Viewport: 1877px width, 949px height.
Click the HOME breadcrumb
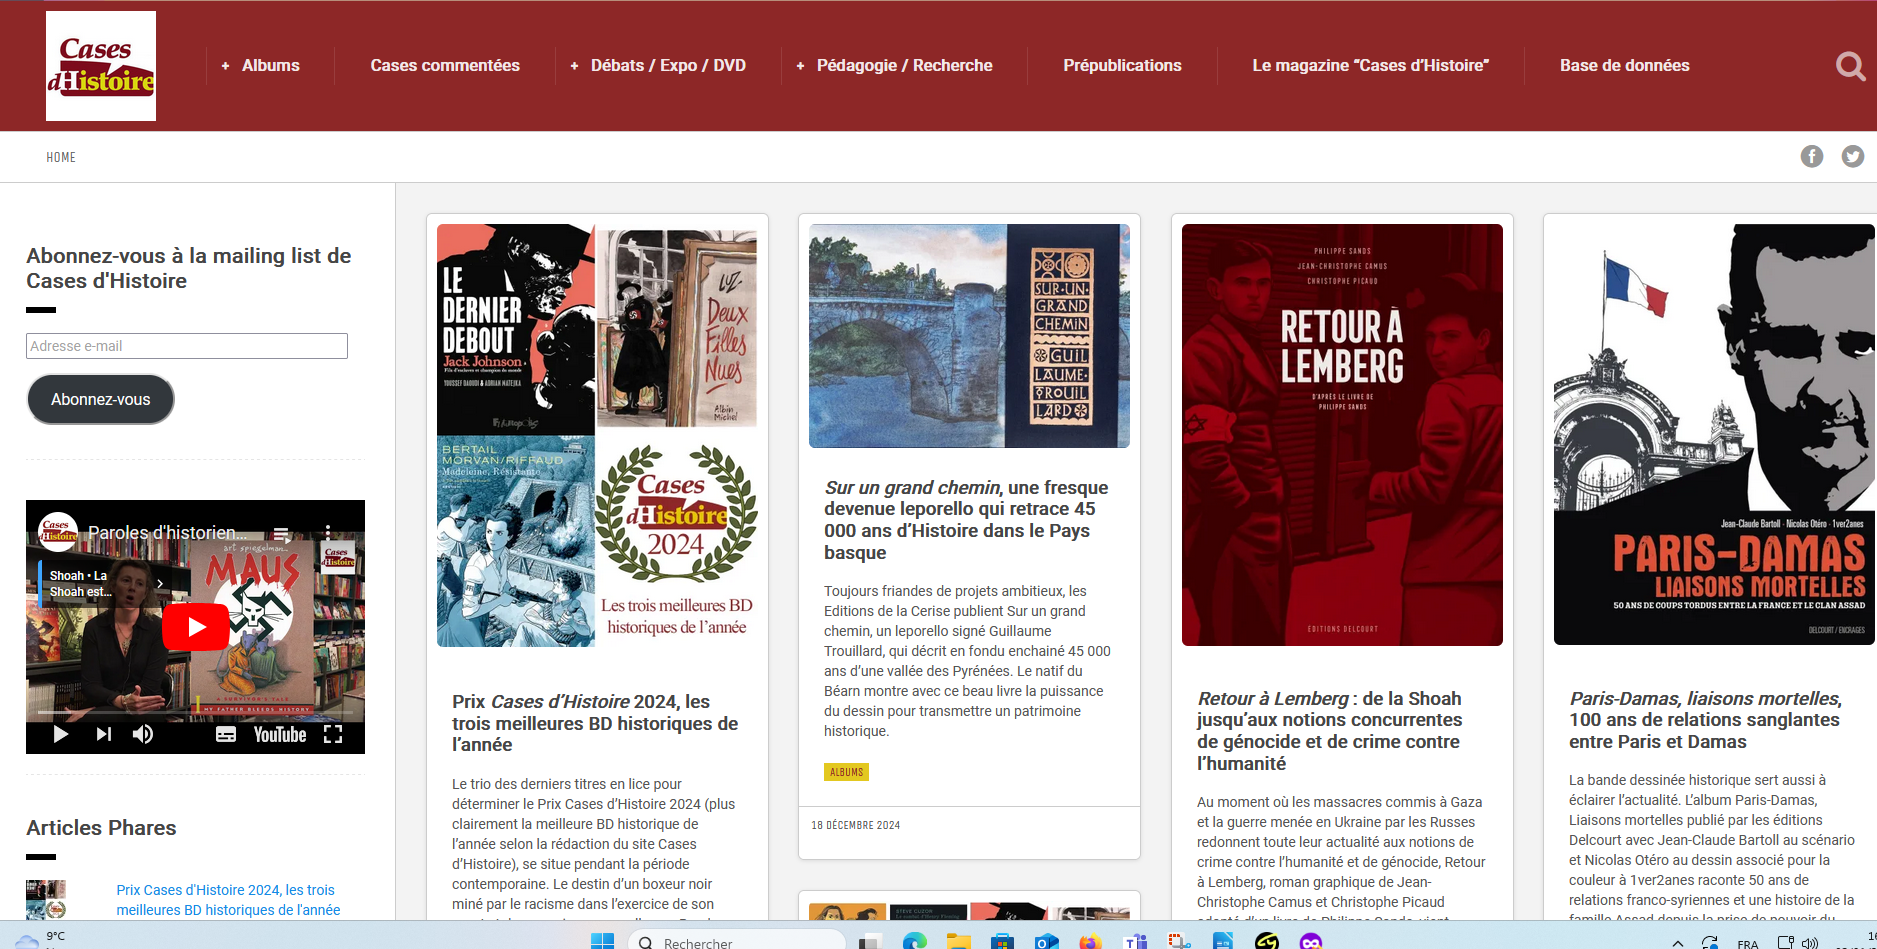[61, 157]
